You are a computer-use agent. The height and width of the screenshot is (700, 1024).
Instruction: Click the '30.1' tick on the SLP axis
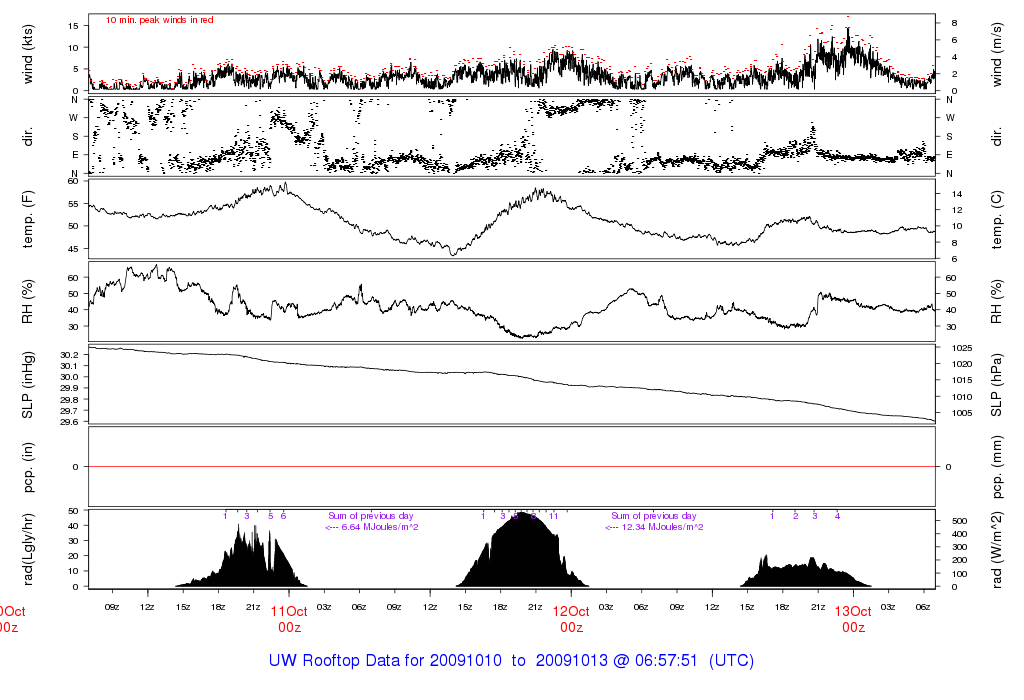[x=70, y=366]
